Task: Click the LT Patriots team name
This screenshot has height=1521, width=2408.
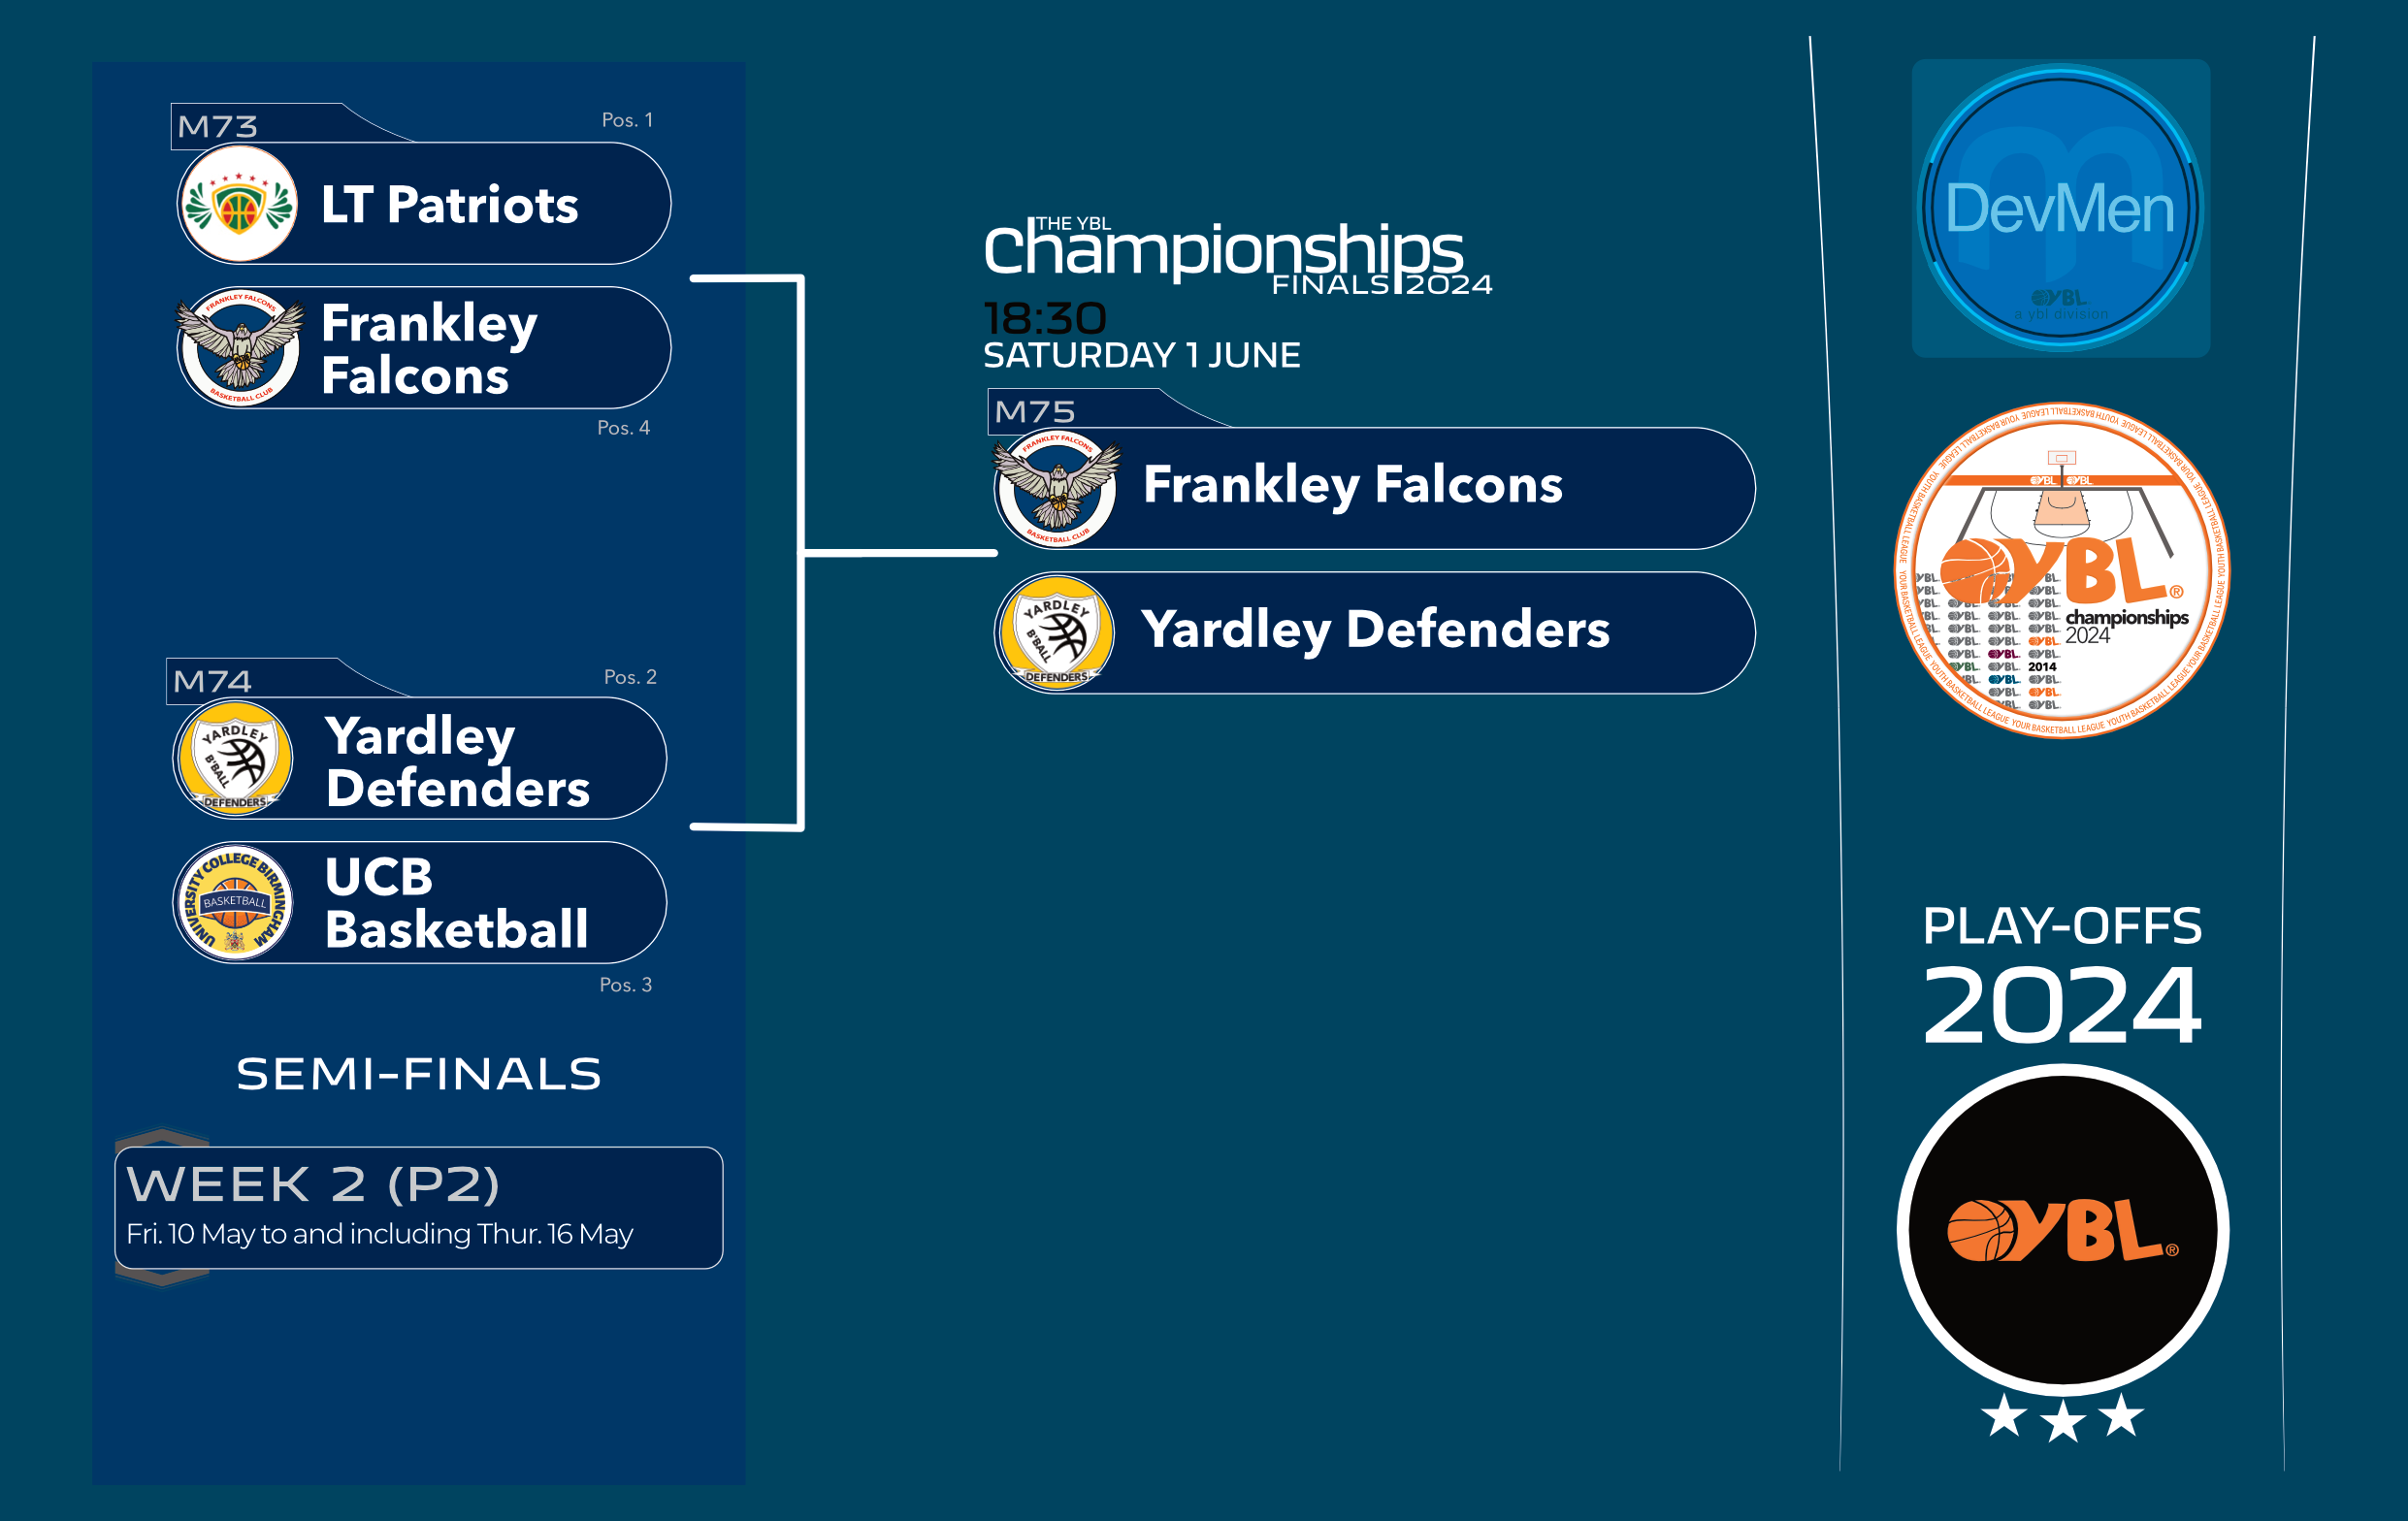Action: [449, 205]
